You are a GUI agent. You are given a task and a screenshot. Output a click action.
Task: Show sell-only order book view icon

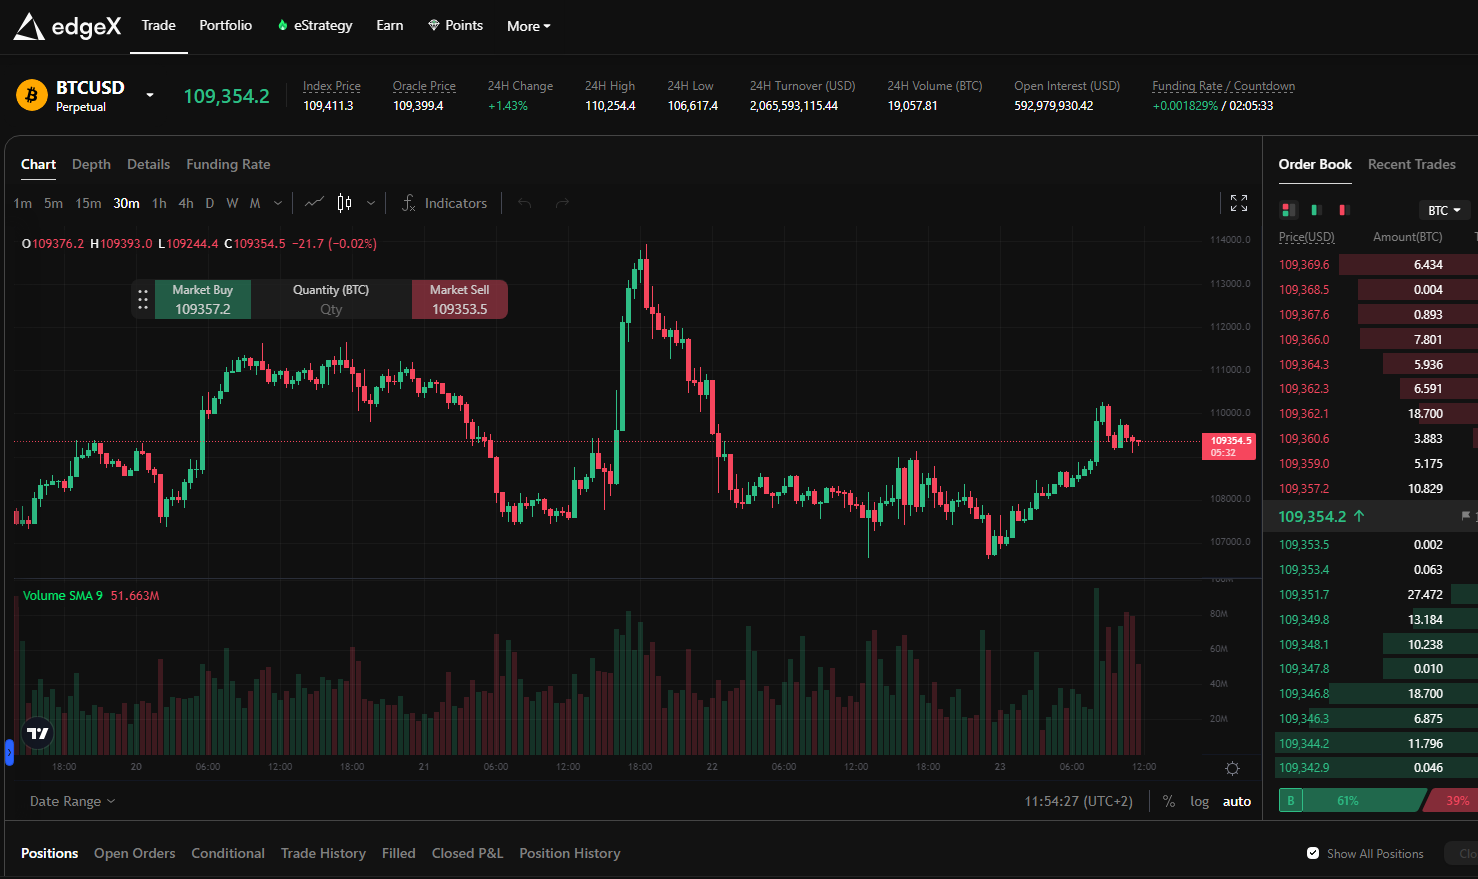point(1344,210)
